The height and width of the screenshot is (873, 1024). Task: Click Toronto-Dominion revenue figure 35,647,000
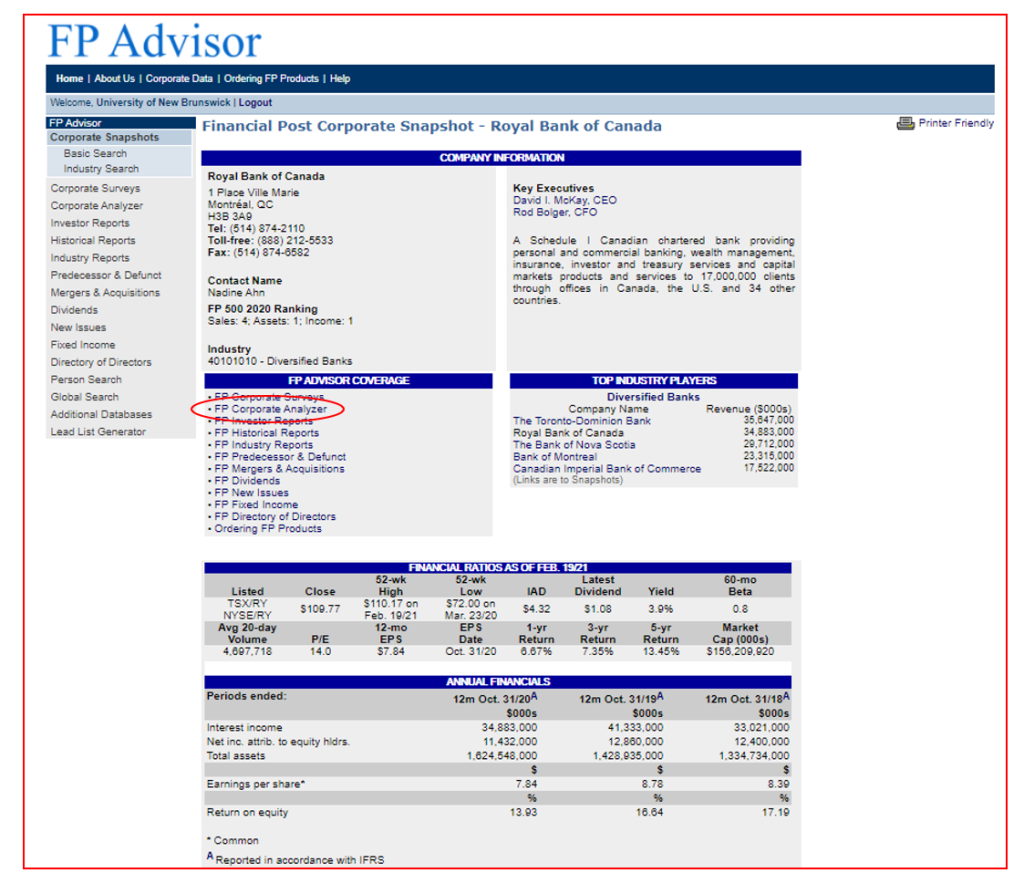coord(769,421)
